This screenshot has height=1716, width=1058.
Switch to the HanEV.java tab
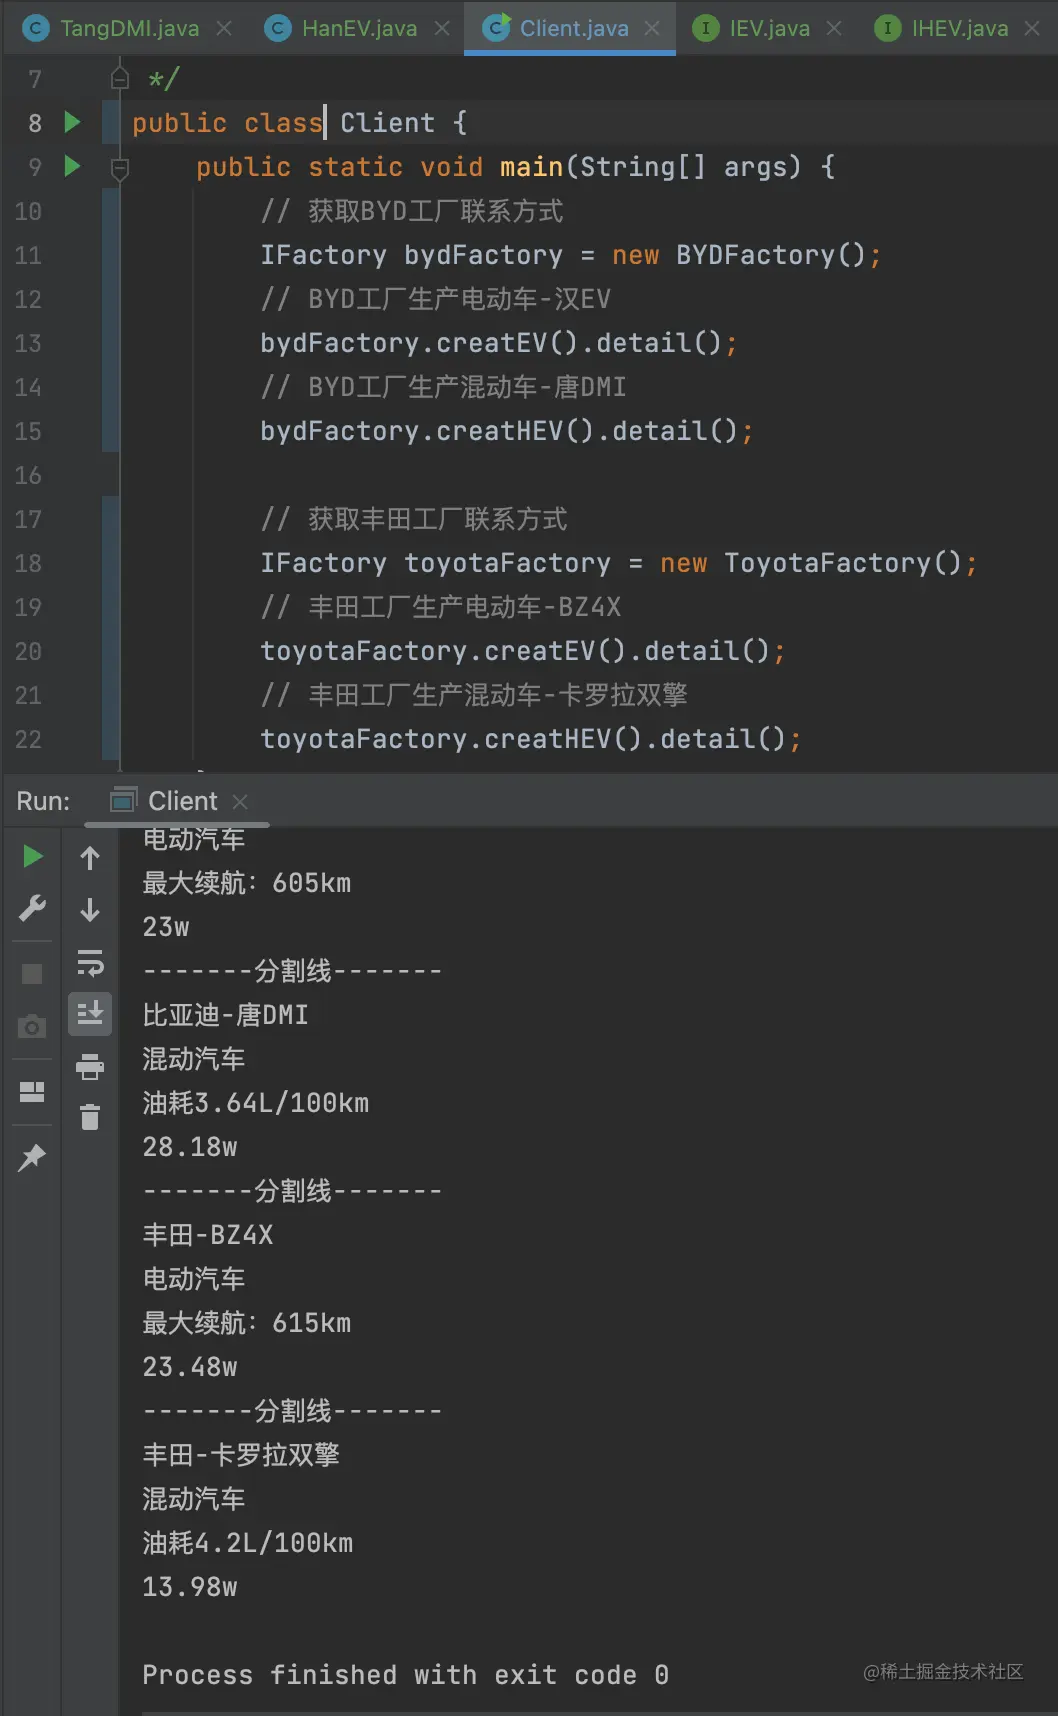[359, 28]
